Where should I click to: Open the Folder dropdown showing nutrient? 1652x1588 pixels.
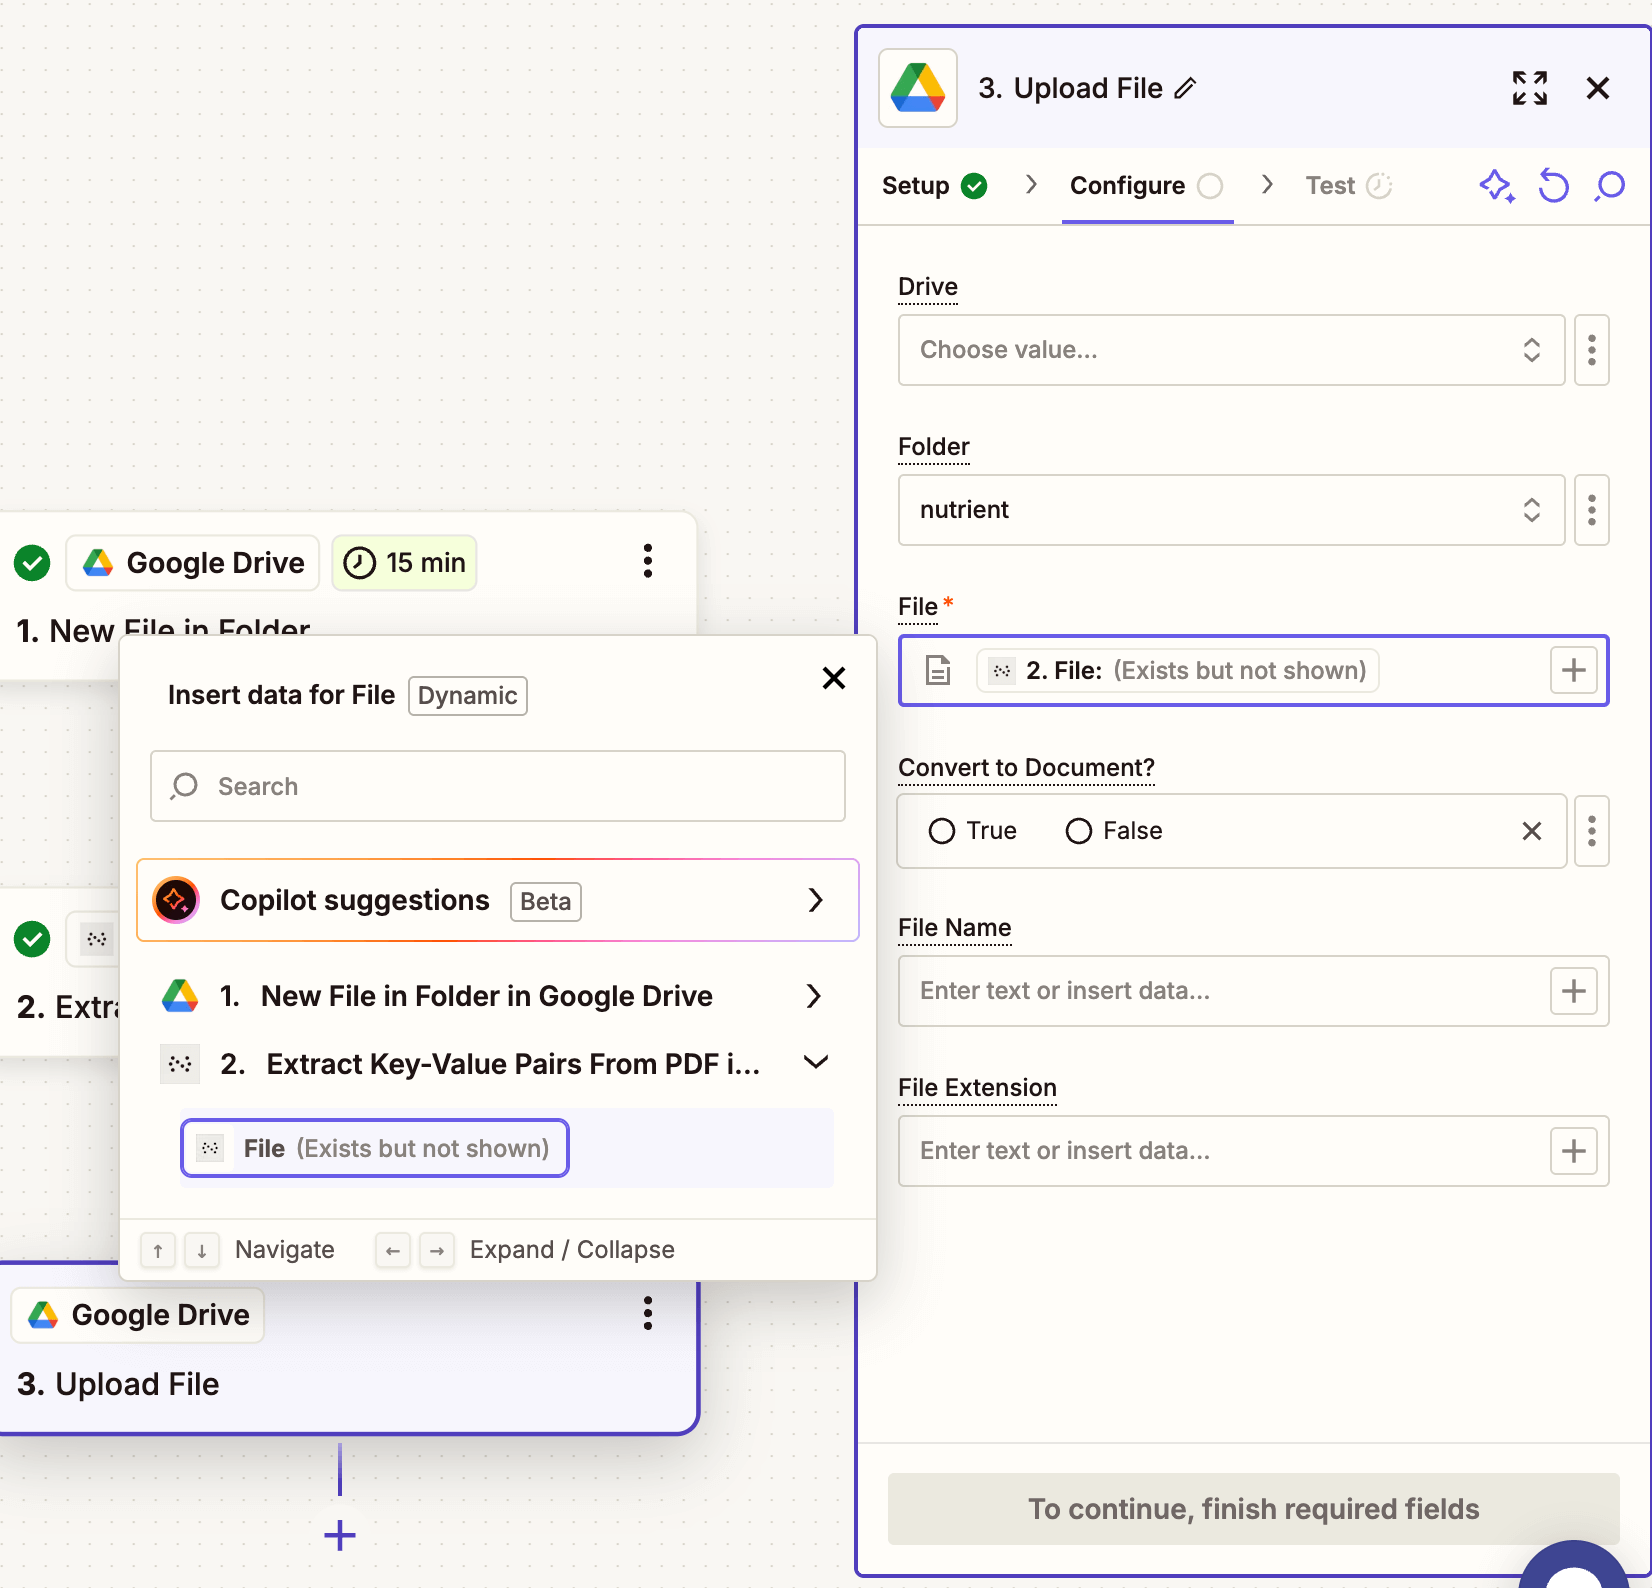pos(1230,510)
